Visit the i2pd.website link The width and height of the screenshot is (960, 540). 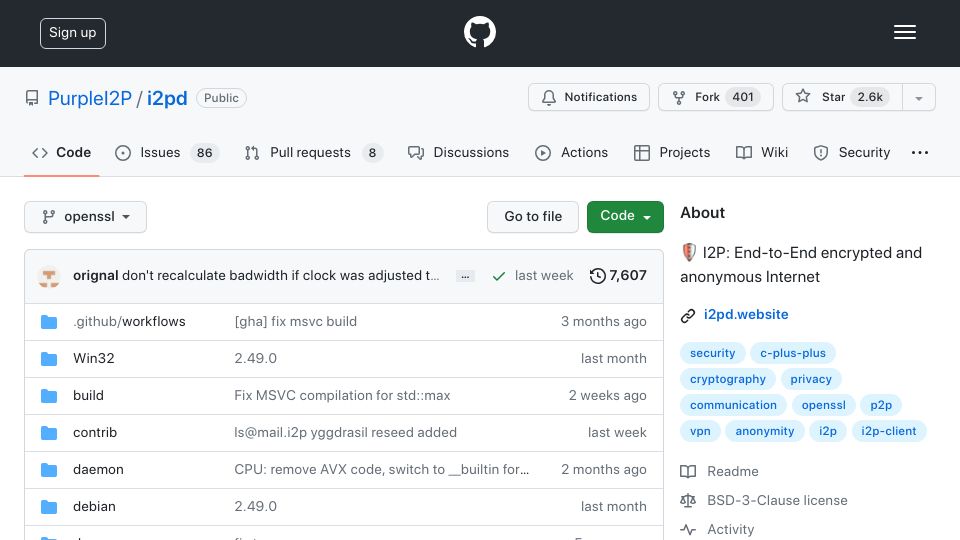[x=746, y=315]
